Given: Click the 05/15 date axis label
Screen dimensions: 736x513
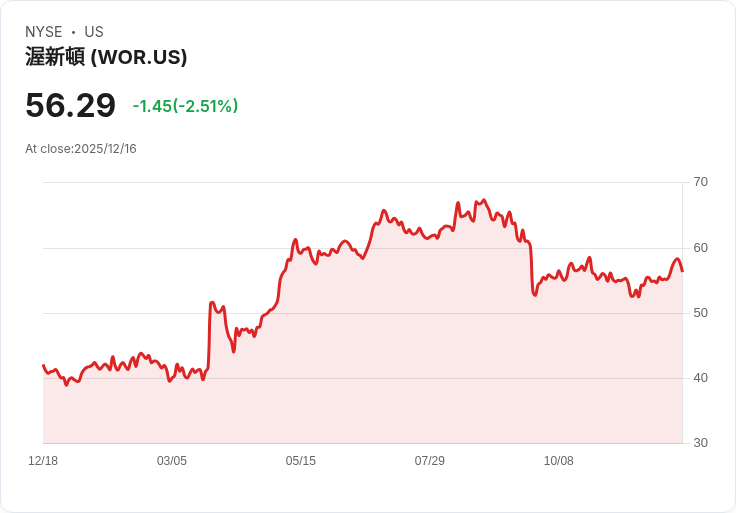Looking at the screenshot, I should 301,461.
